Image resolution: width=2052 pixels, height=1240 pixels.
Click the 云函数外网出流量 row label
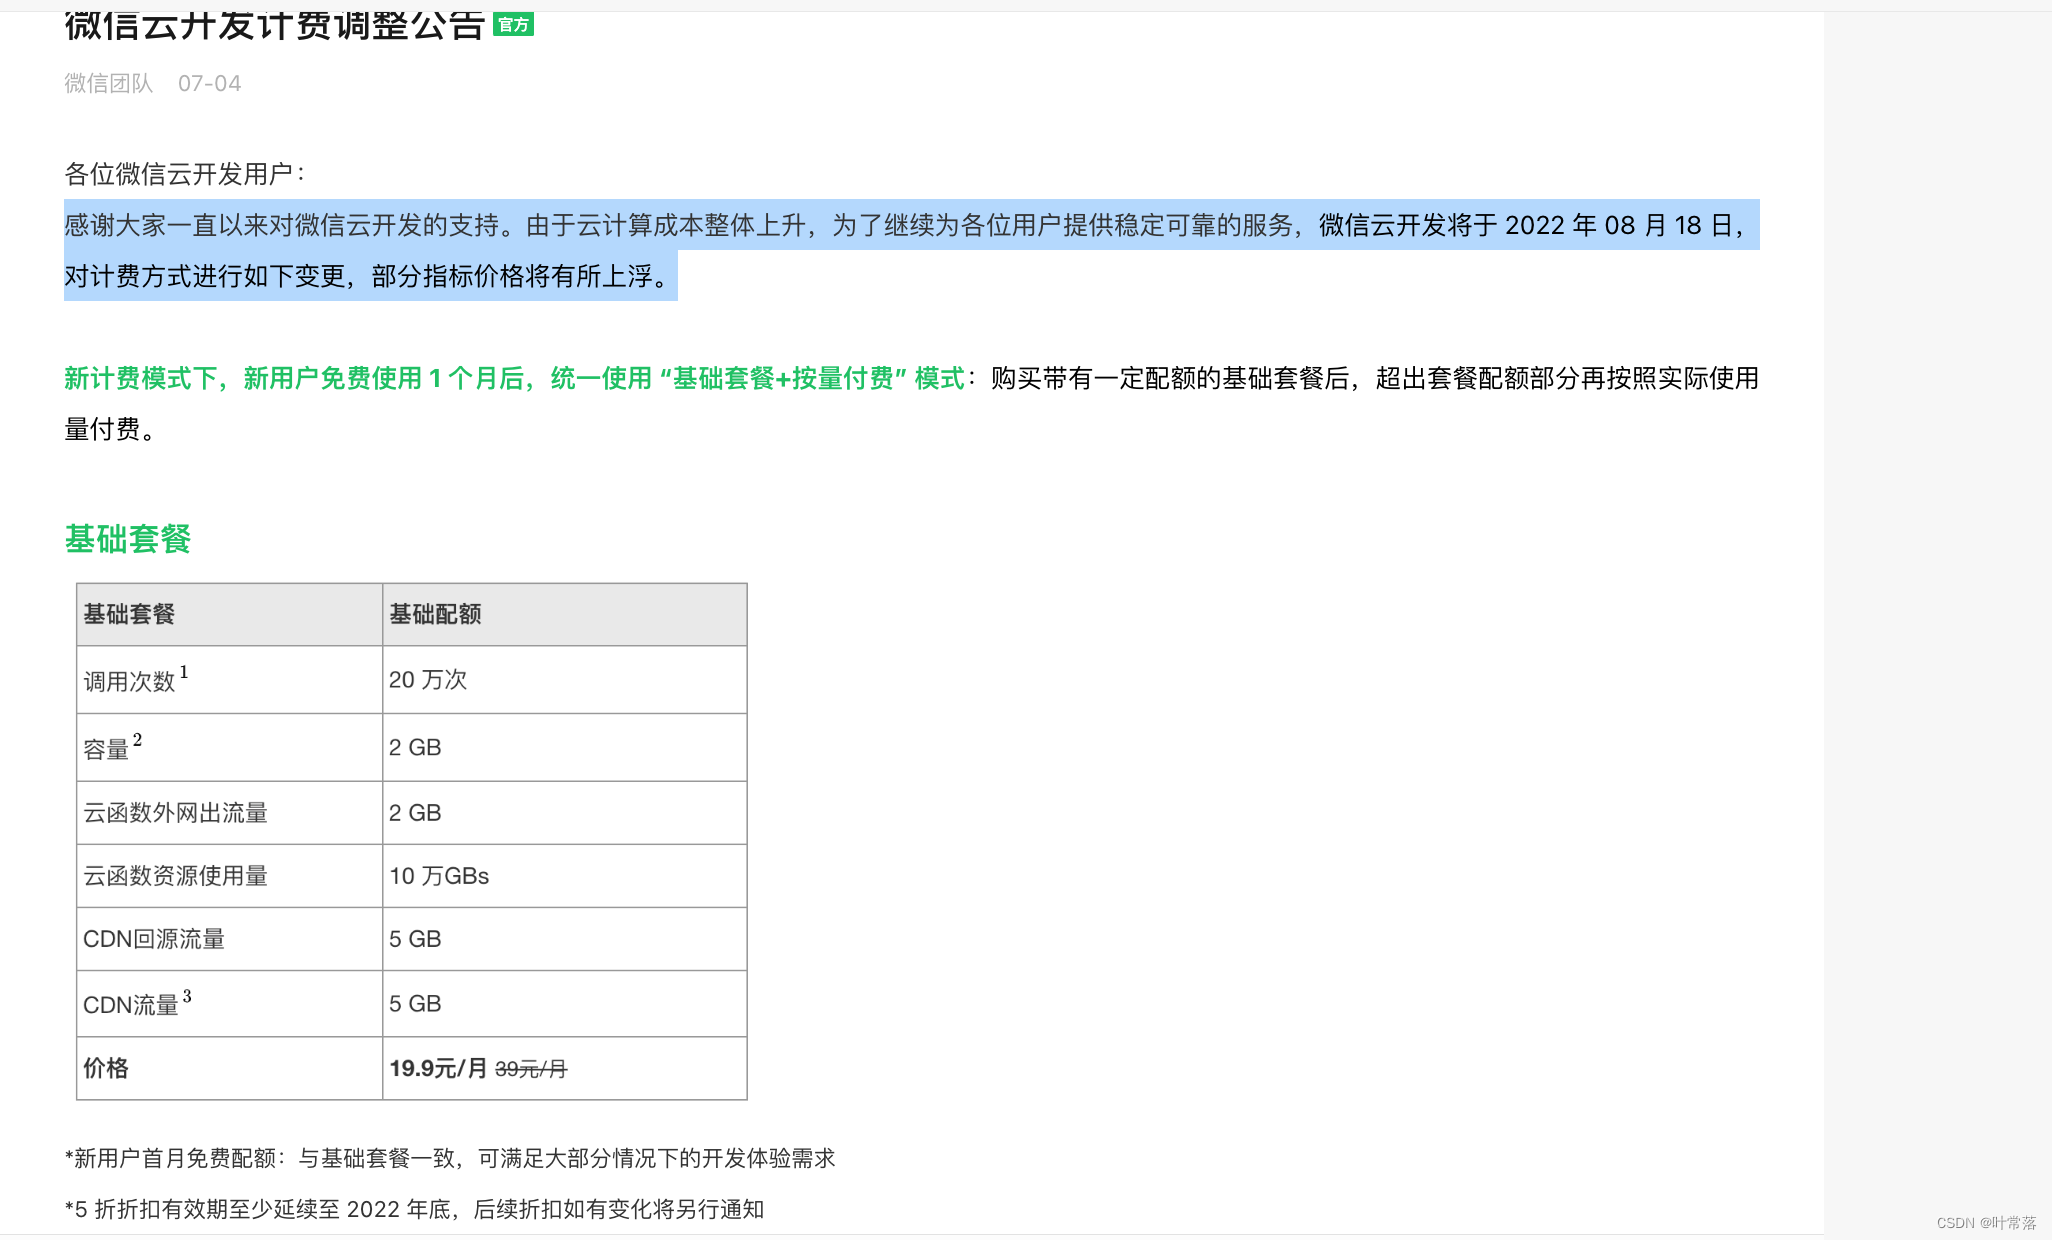(x=175, y=813)
